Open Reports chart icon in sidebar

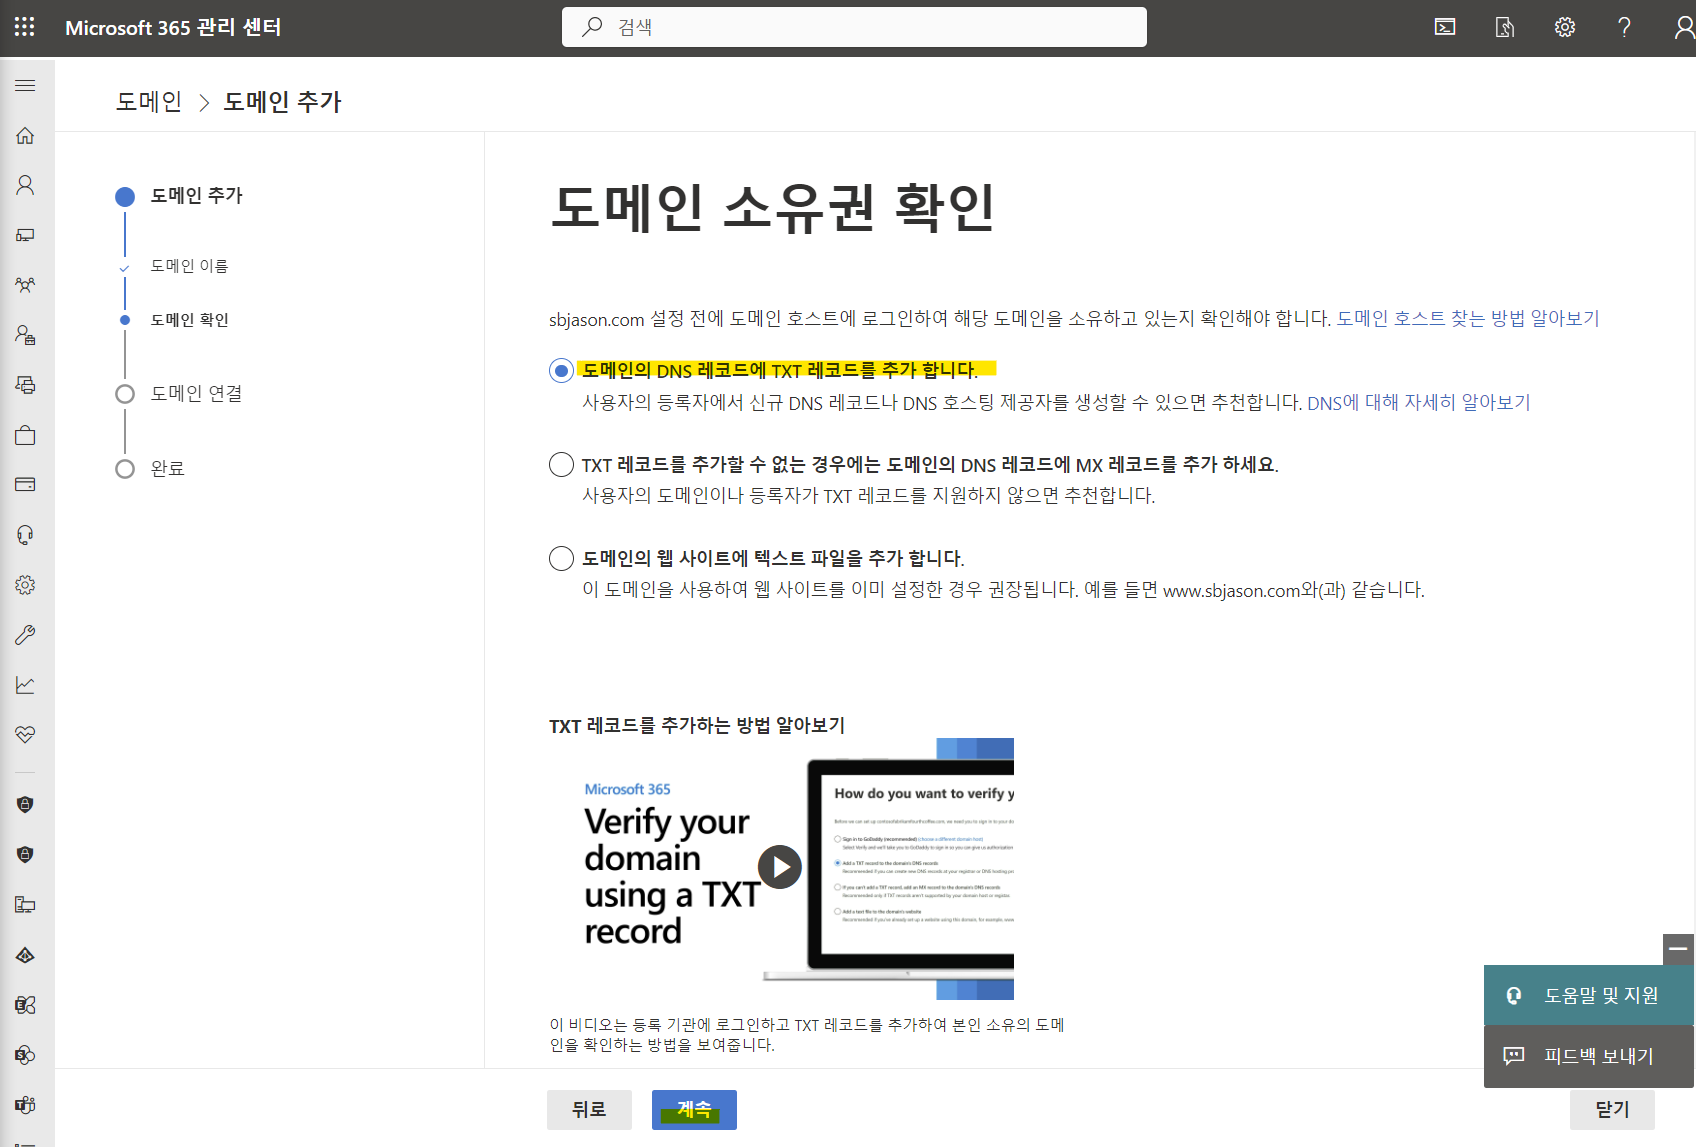(x=25, y=685)
